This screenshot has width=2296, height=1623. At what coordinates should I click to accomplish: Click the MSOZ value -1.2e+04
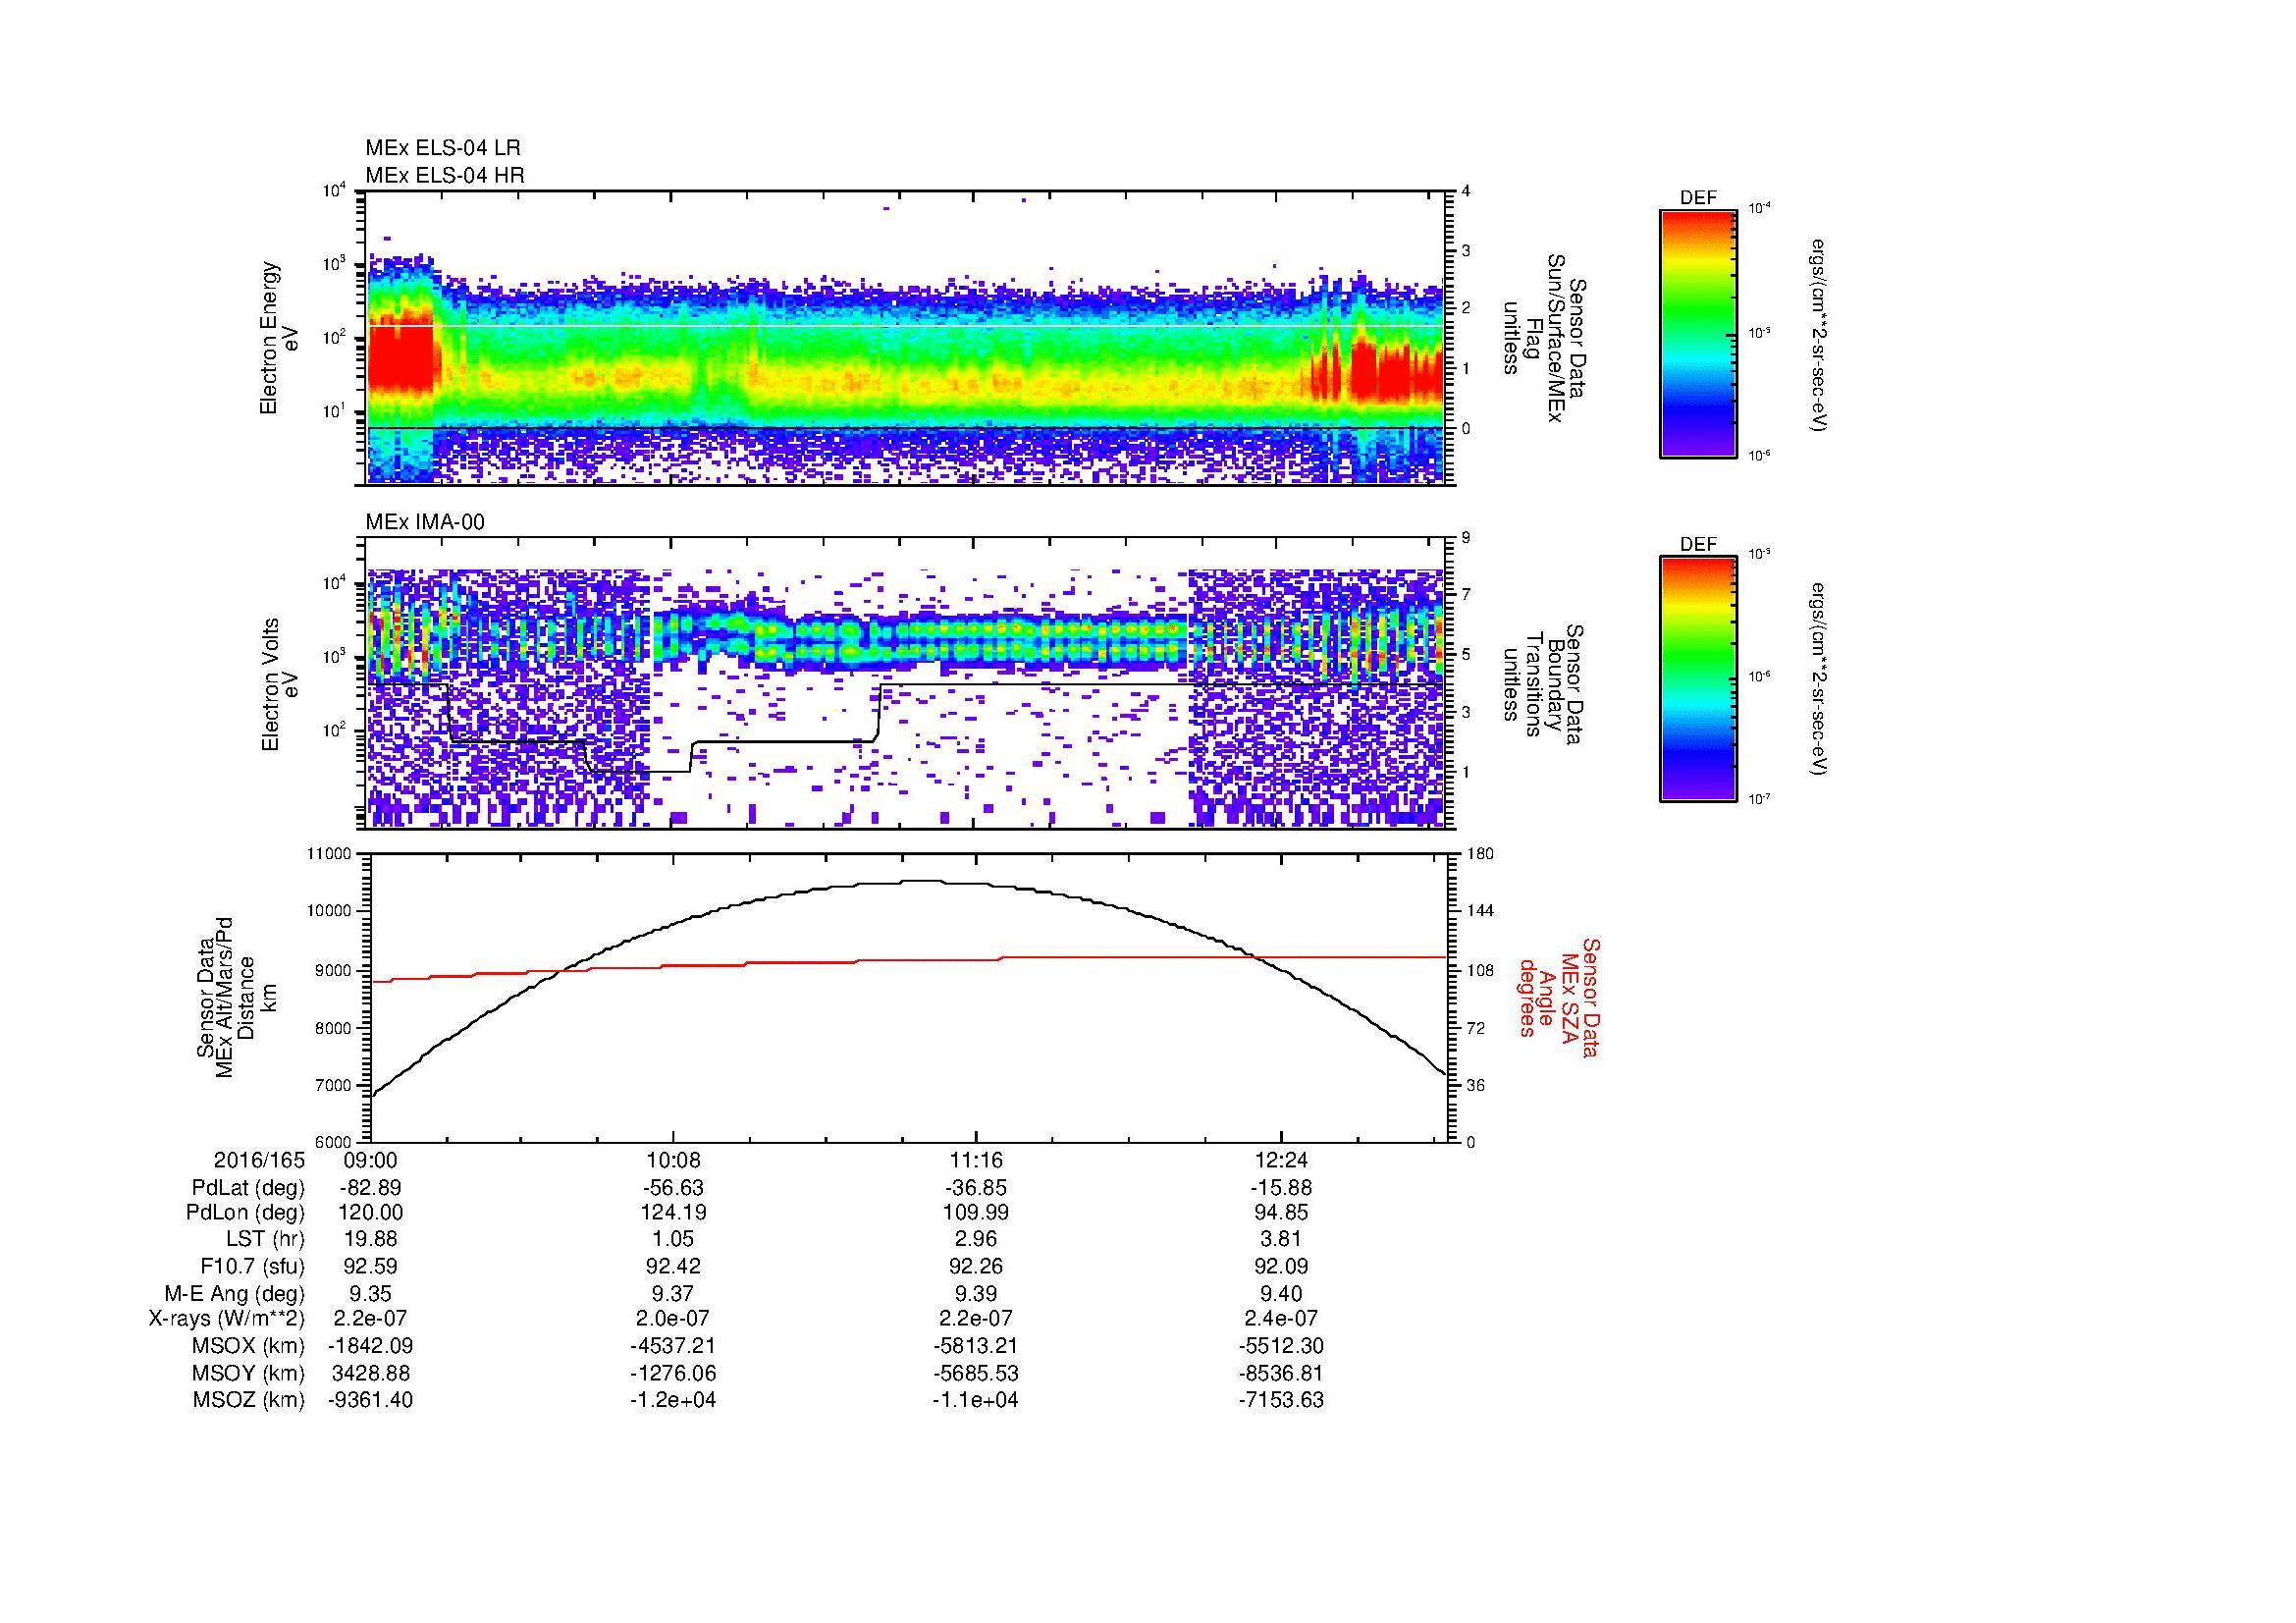(673, 1400)
